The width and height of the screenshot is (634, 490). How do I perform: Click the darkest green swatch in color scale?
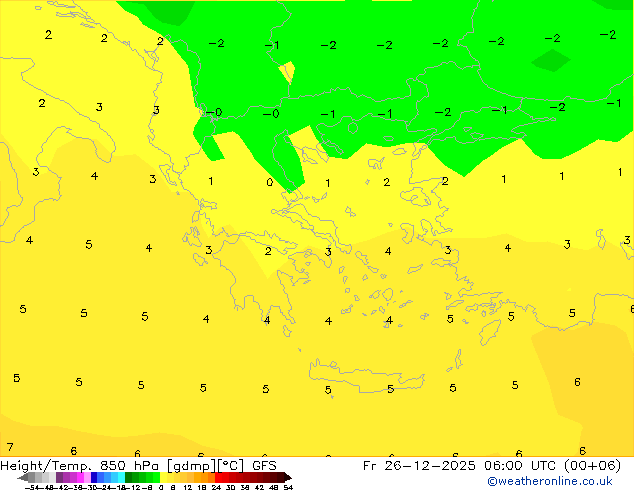[129, 477]
